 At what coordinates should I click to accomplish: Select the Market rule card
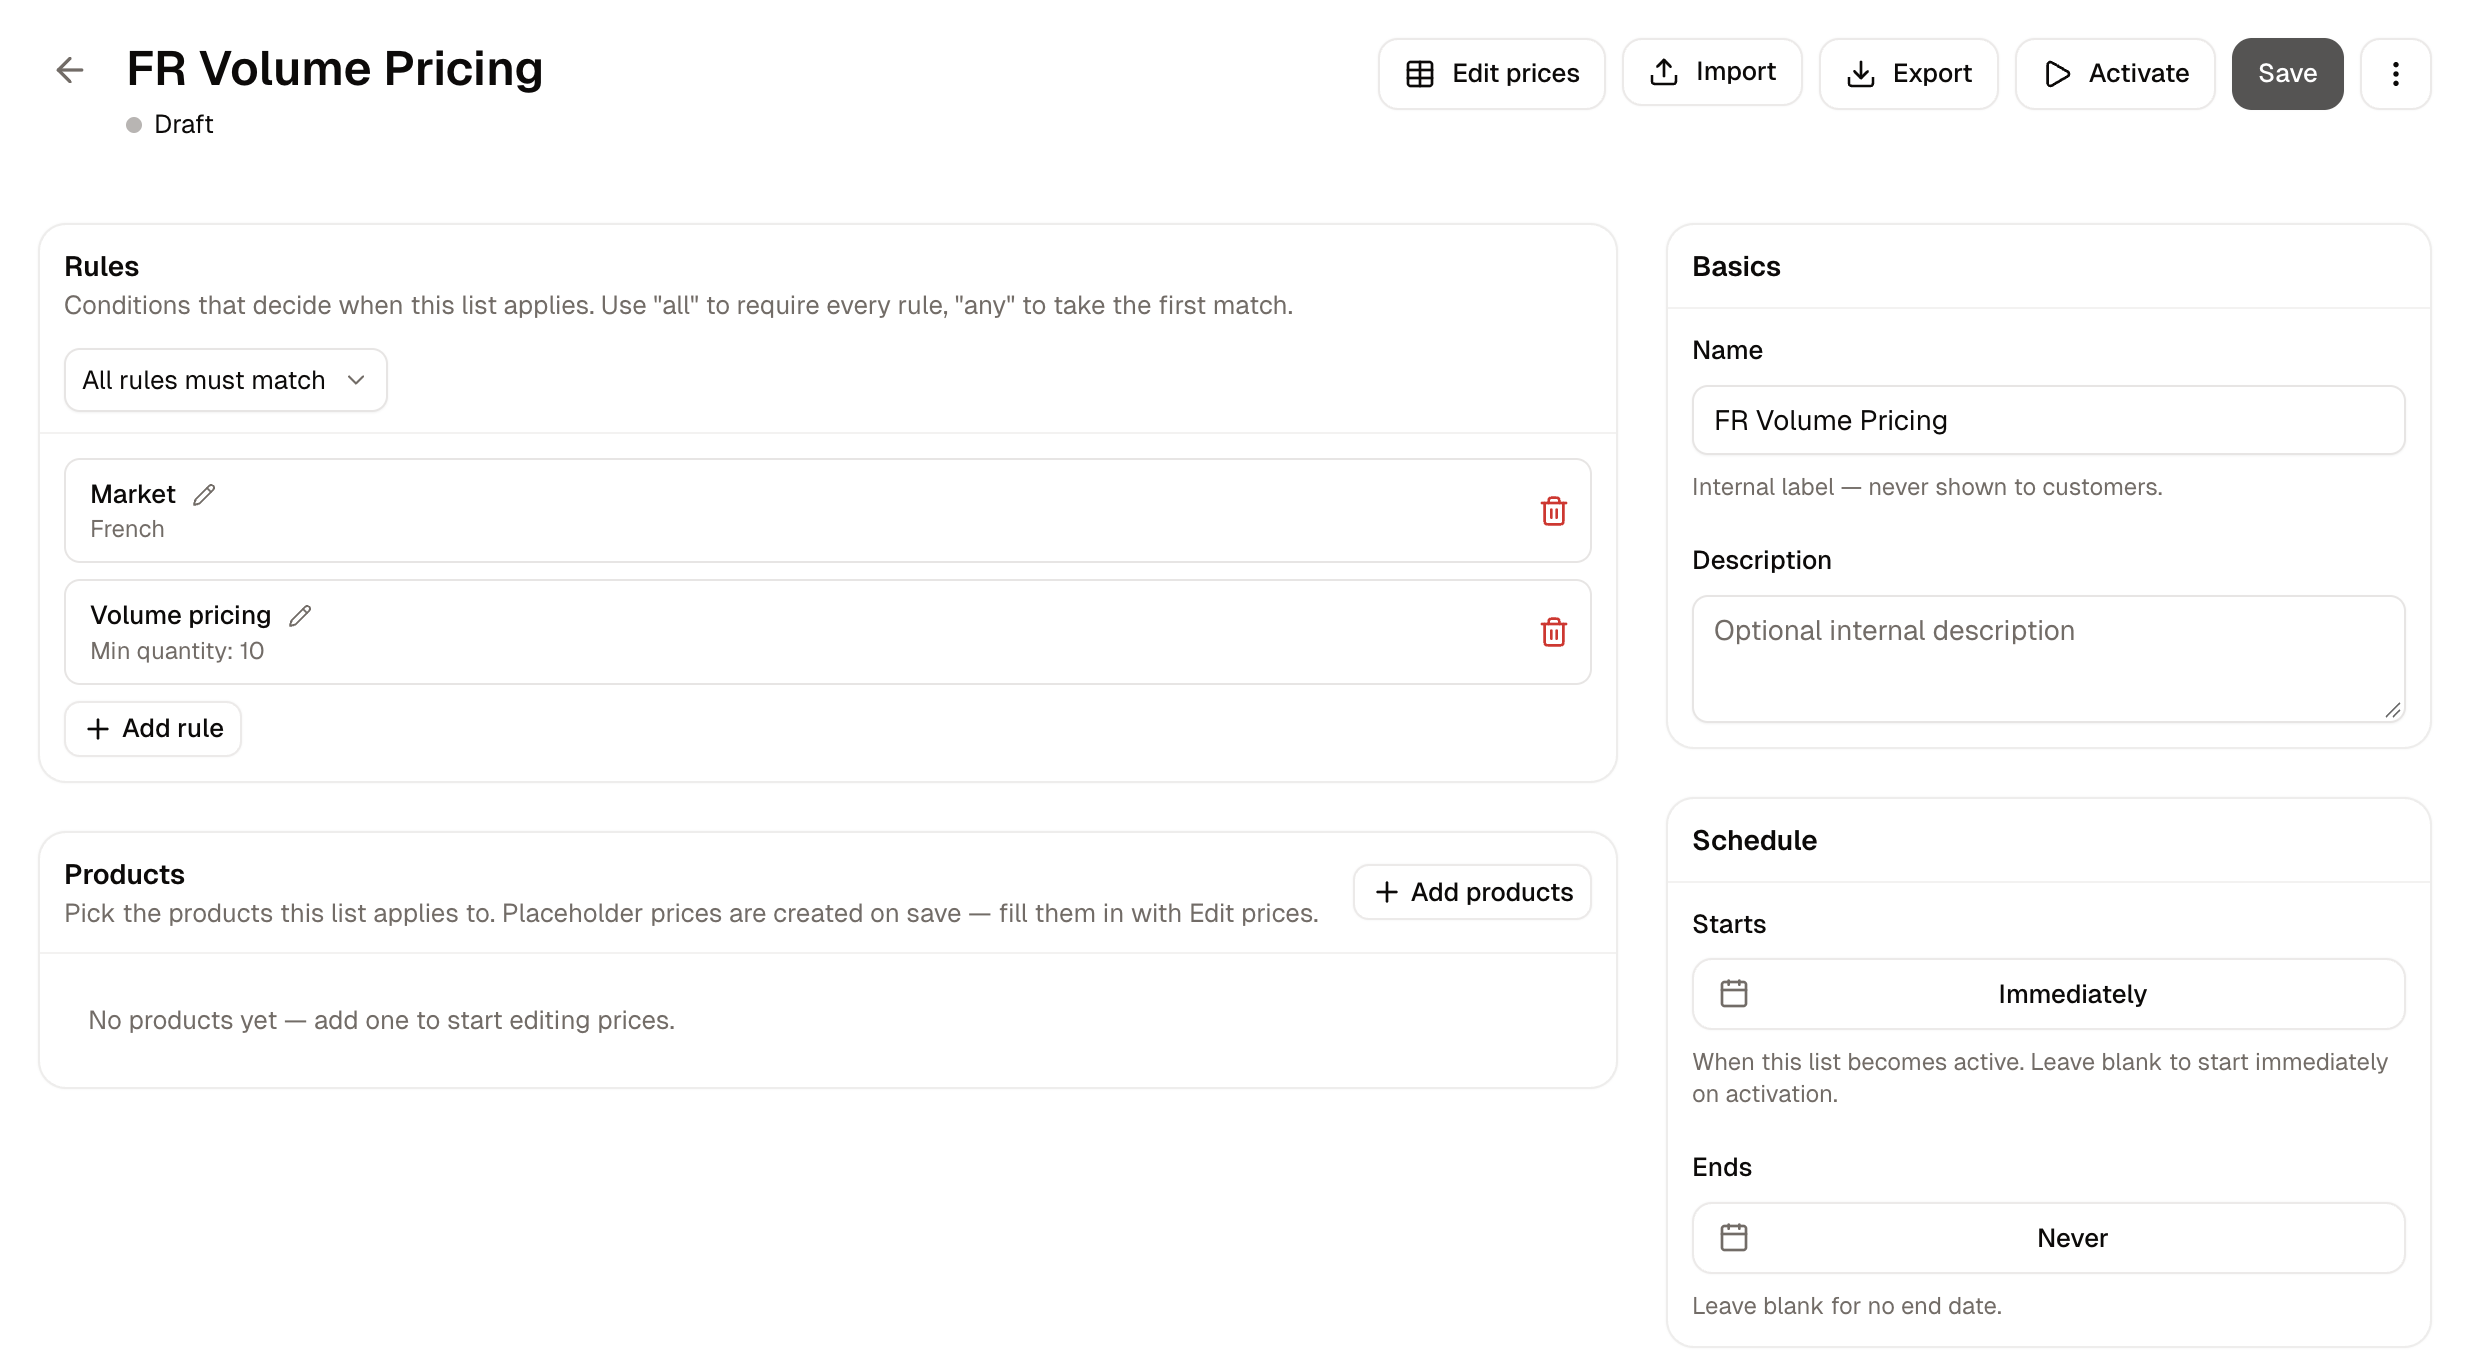(827, 511)
